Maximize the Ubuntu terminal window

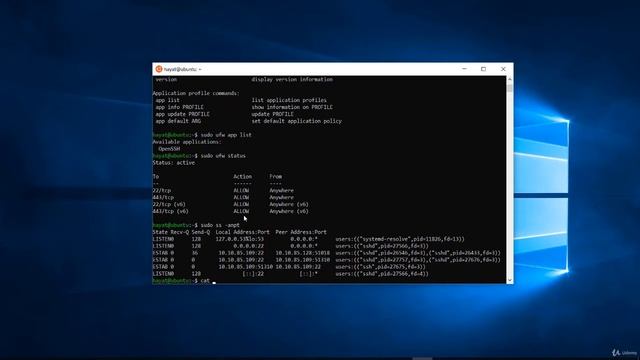483,69
